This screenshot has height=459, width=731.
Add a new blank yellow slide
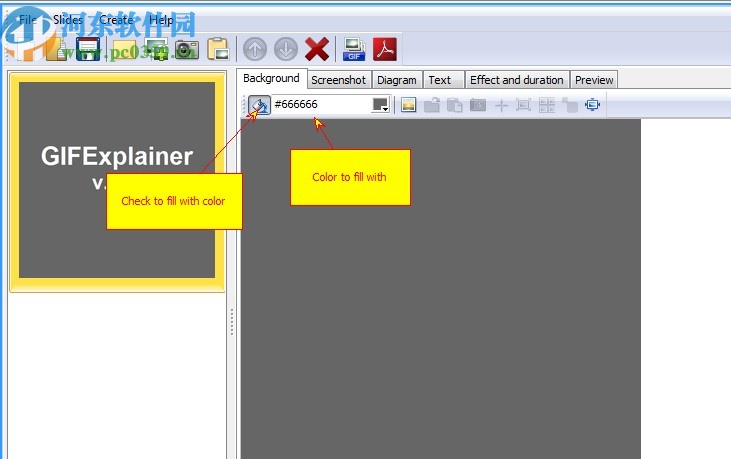[124, 50]
